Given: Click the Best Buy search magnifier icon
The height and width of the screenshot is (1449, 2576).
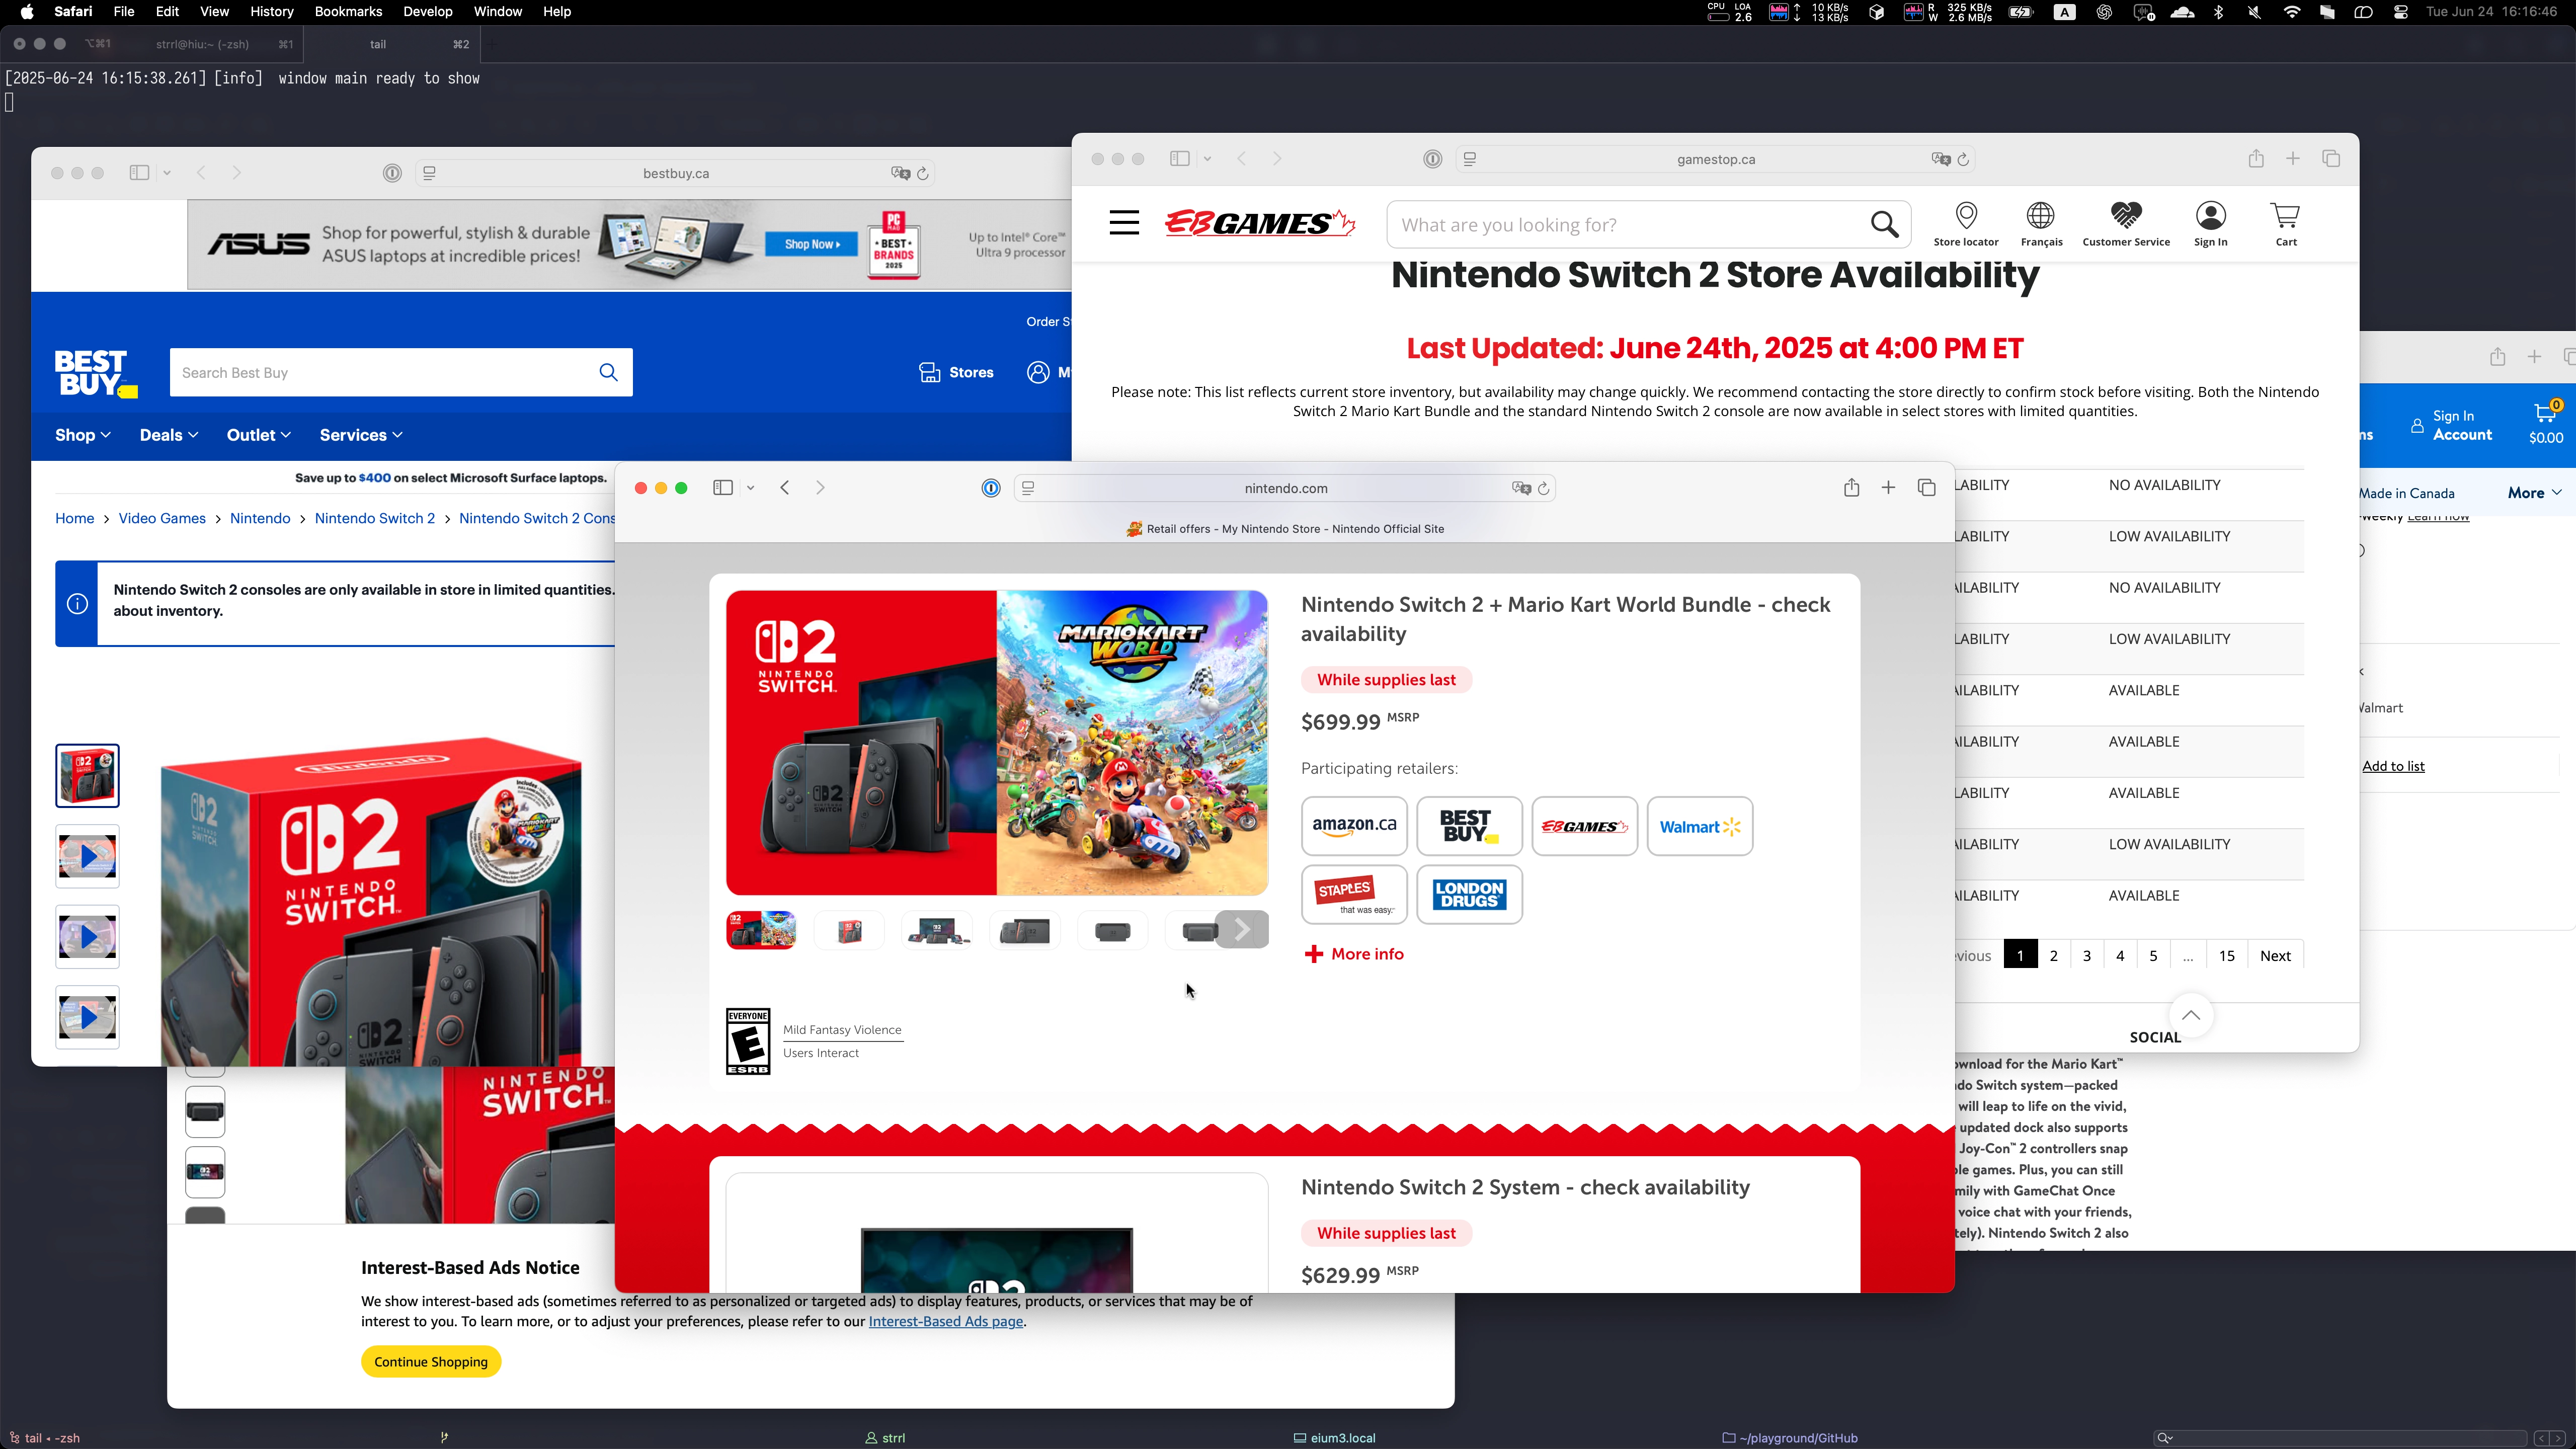Looking at the screenshot, I should coord(609,372).
